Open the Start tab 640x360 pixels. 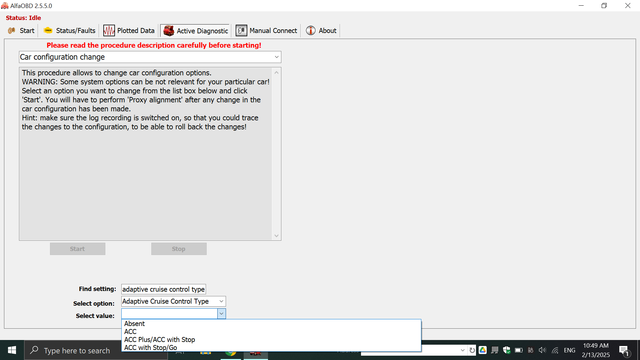click(21, 31)
